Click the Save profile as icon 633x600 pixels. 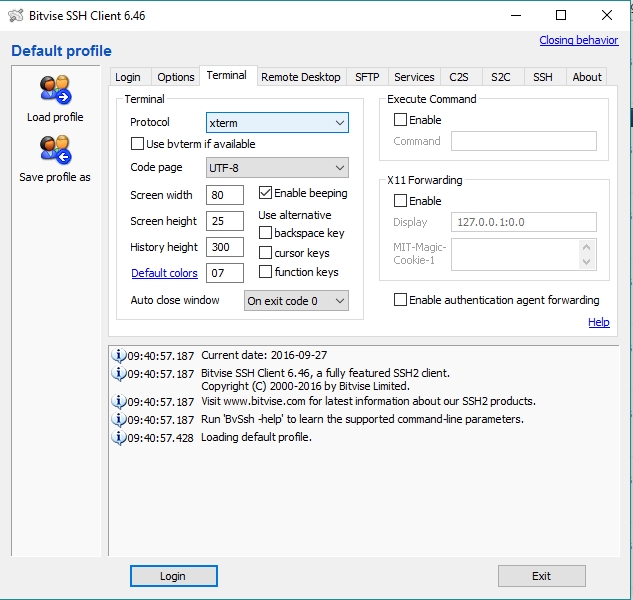point(55,150)
